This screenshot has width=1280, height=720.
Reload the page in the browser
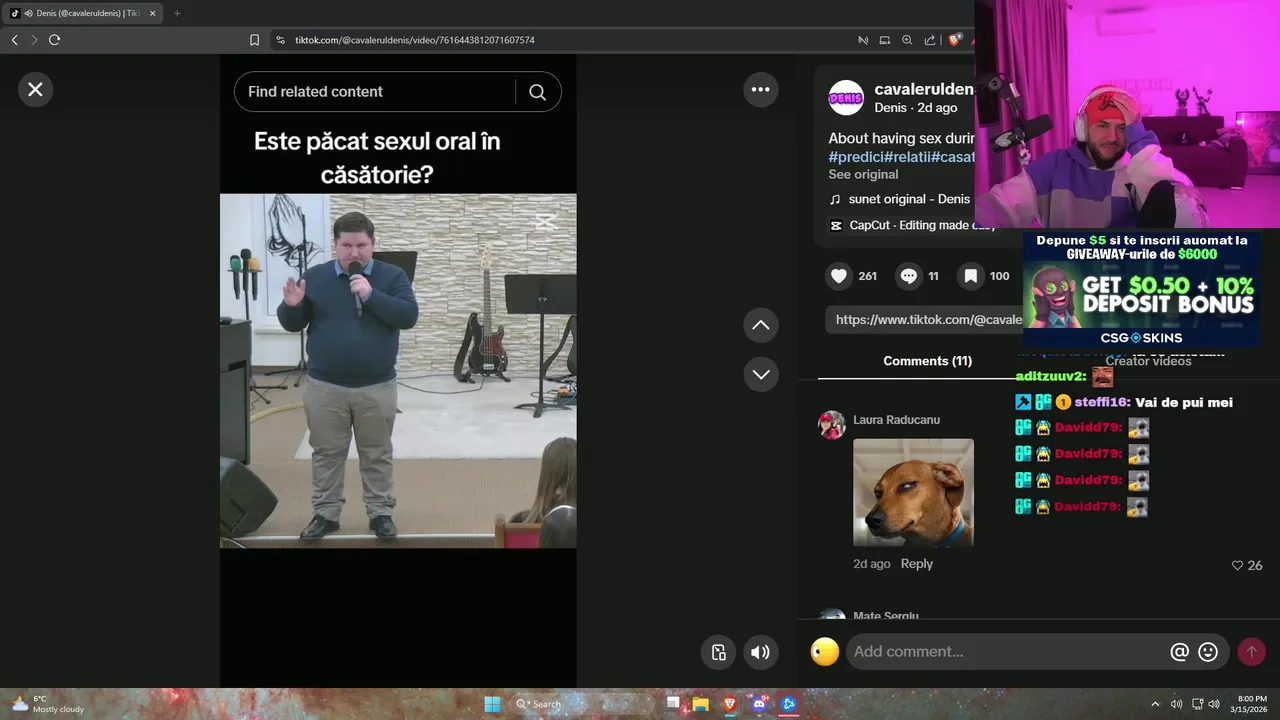(55, 40)
